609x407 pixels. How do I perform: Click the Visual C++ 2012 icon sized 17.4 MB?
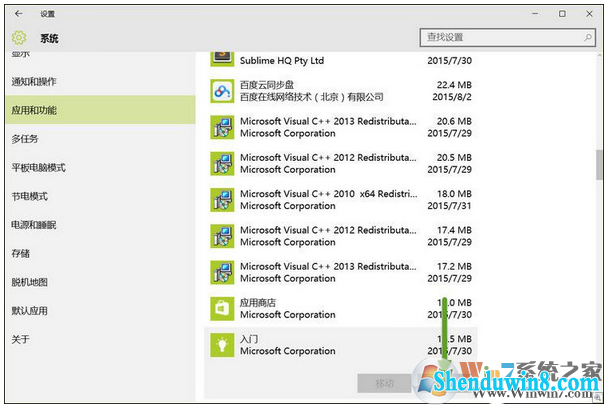click(x=222, y=236)
